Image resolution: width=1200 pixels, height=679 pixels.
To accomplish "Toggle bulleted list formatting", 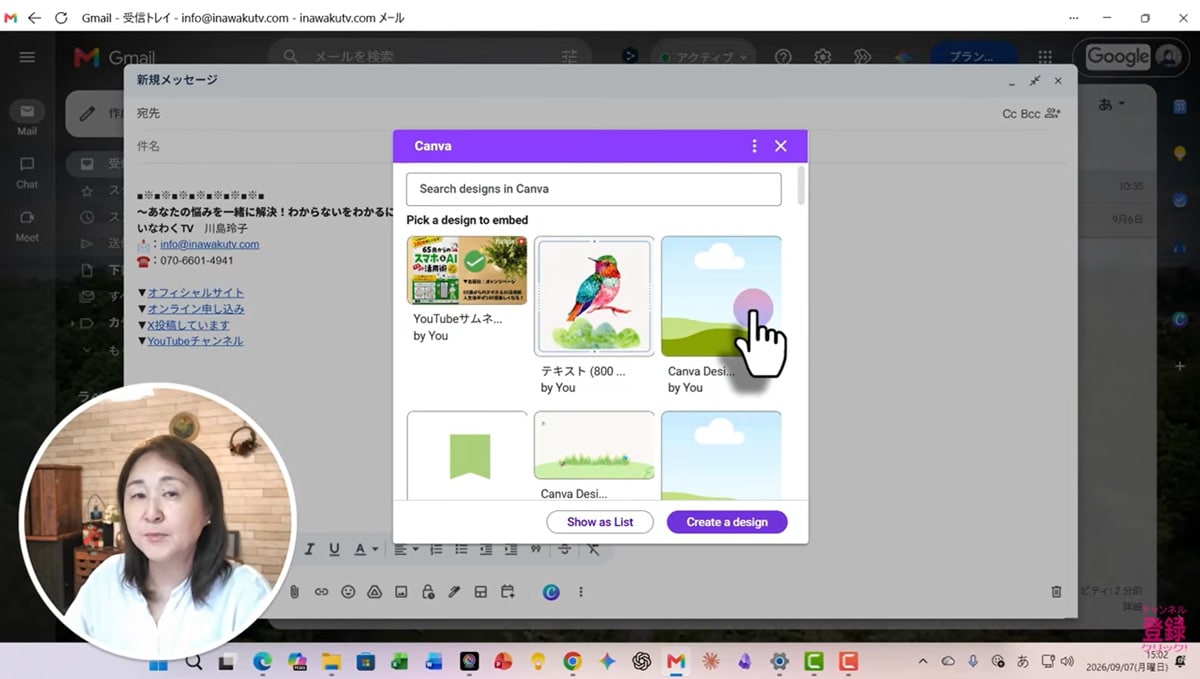I will coord(461,549).
